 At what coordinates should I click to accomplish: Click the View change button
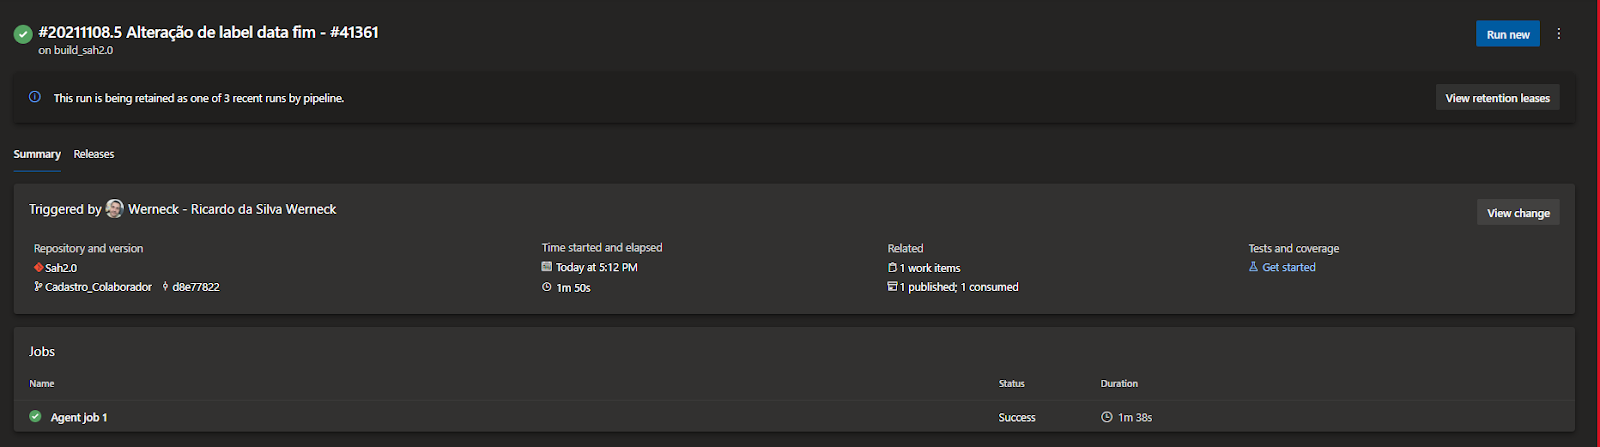[x=1518, y=212]
